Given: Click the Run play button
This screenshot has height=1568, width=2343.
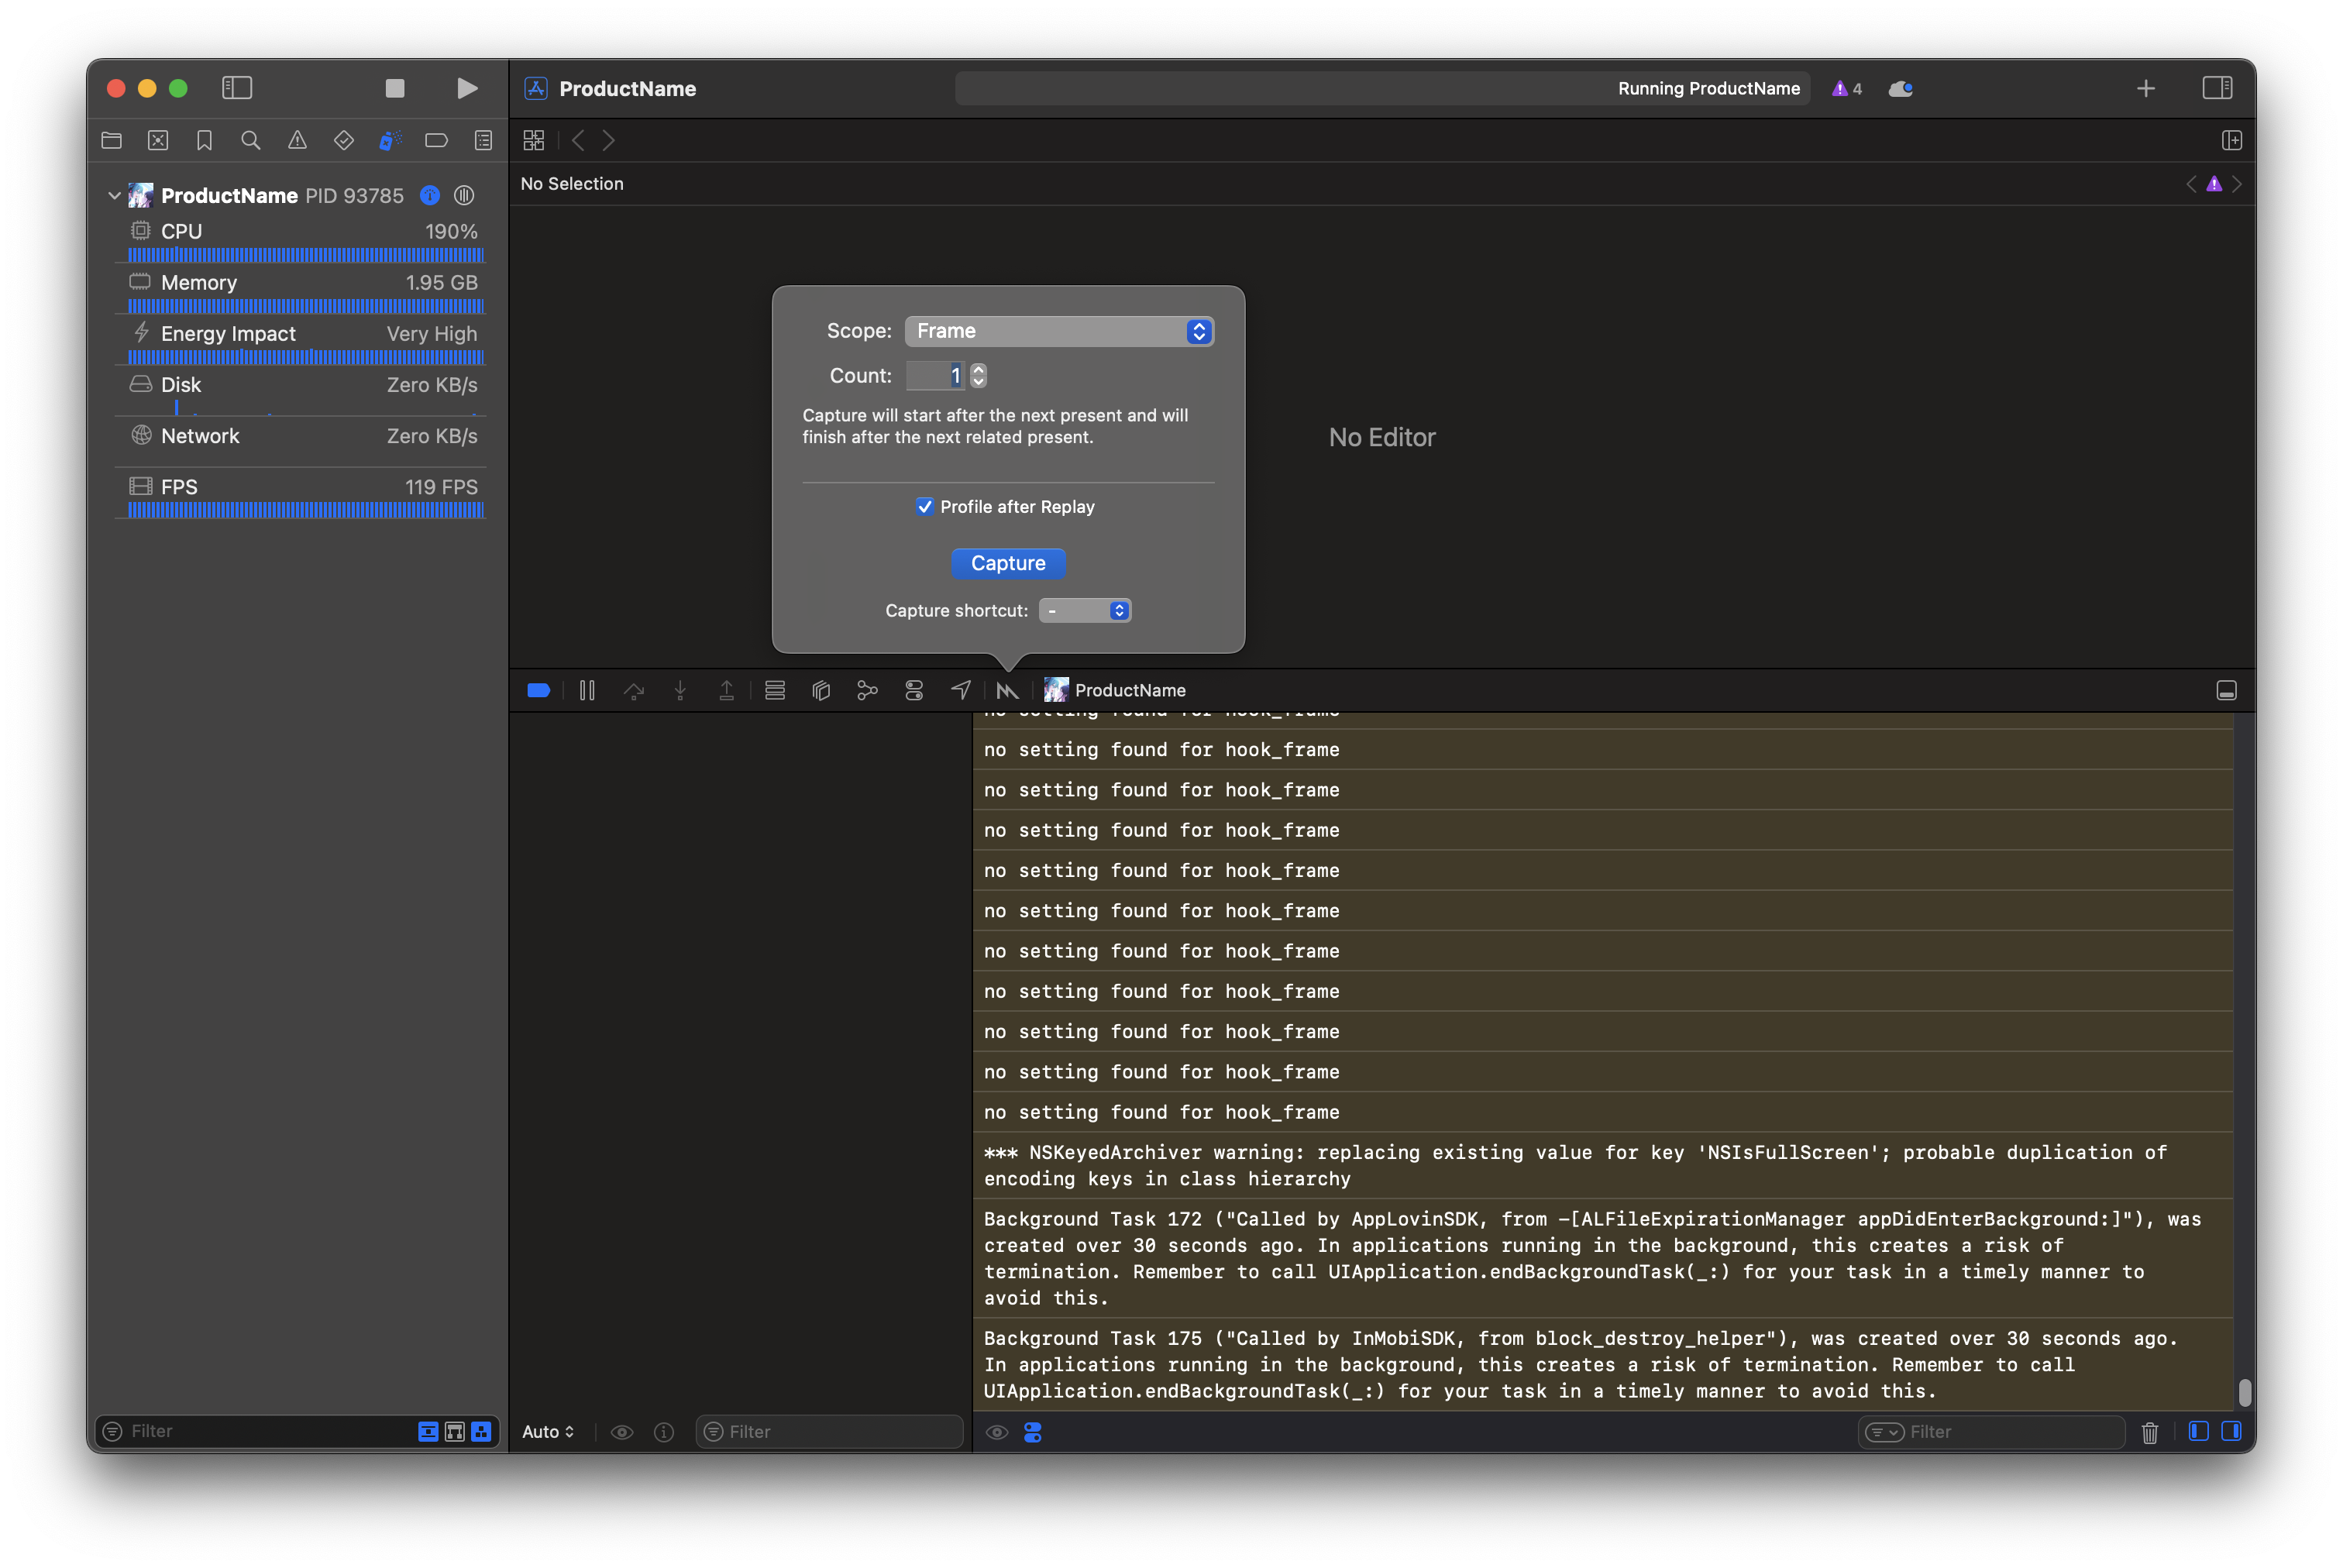Looking at the screenshot, I should click(x=466, y=88).
